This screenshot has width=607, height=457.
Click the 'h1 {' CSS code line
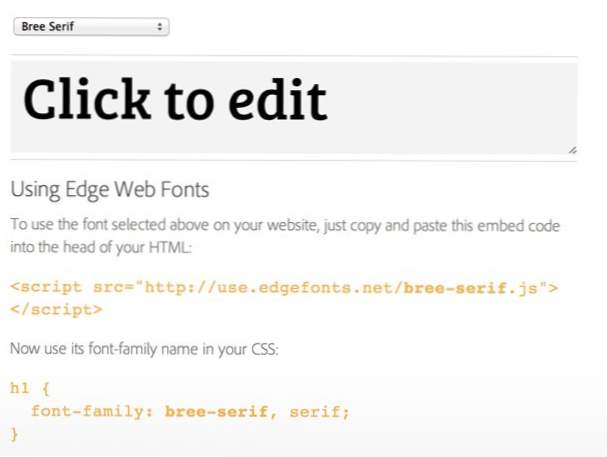[30, 389]
